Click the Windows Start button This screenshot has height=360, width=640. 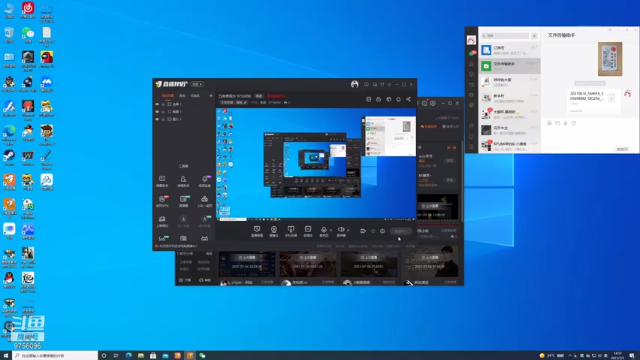click(6, 356)
